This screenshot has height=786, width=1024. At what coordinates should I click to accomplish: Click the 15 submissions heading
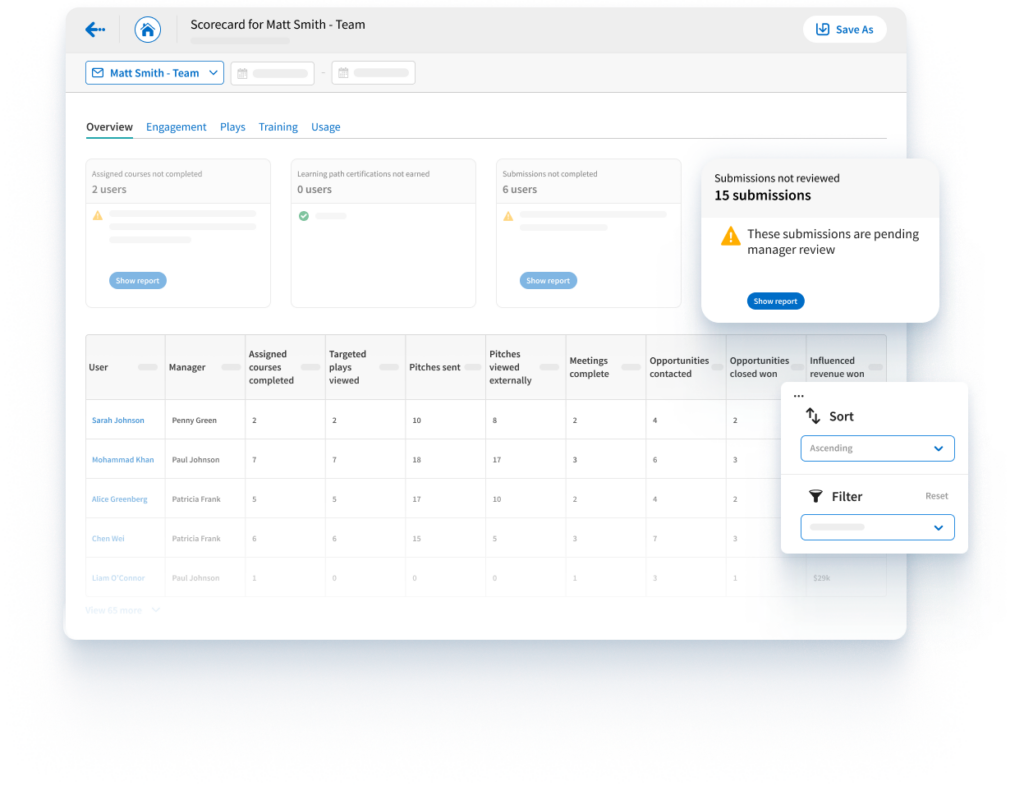762,195
